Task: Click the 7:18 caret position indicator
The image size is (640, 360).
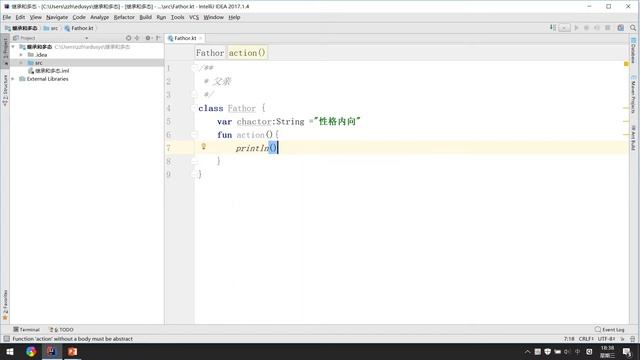Action: (x=569, y=339)
